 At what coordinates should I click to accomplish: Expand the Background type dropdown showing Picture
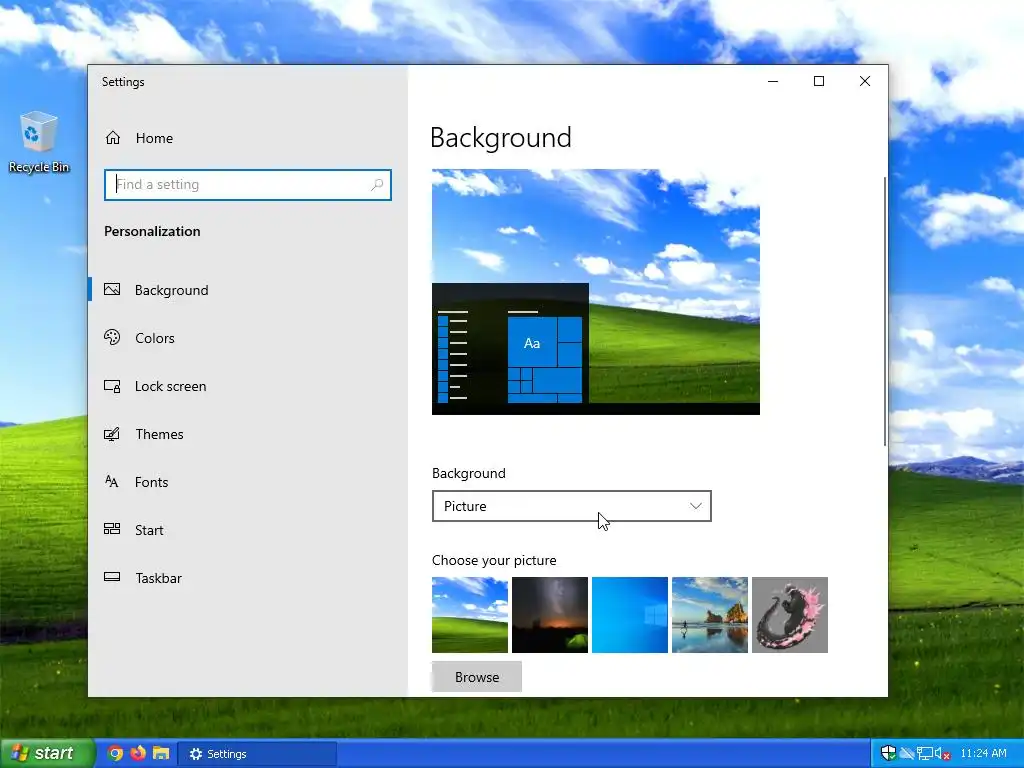coord(571,506)
